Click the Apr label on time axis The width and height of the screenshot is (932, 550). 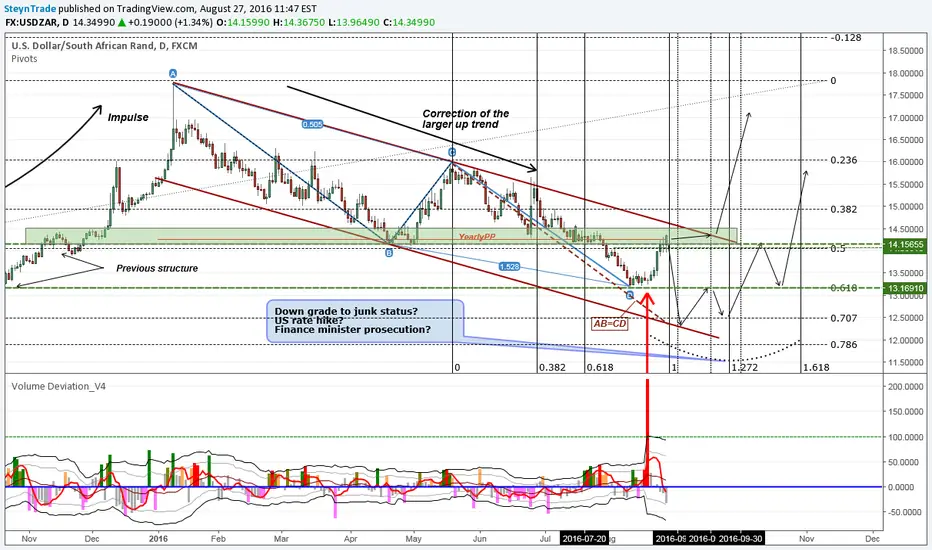(351, 539)
